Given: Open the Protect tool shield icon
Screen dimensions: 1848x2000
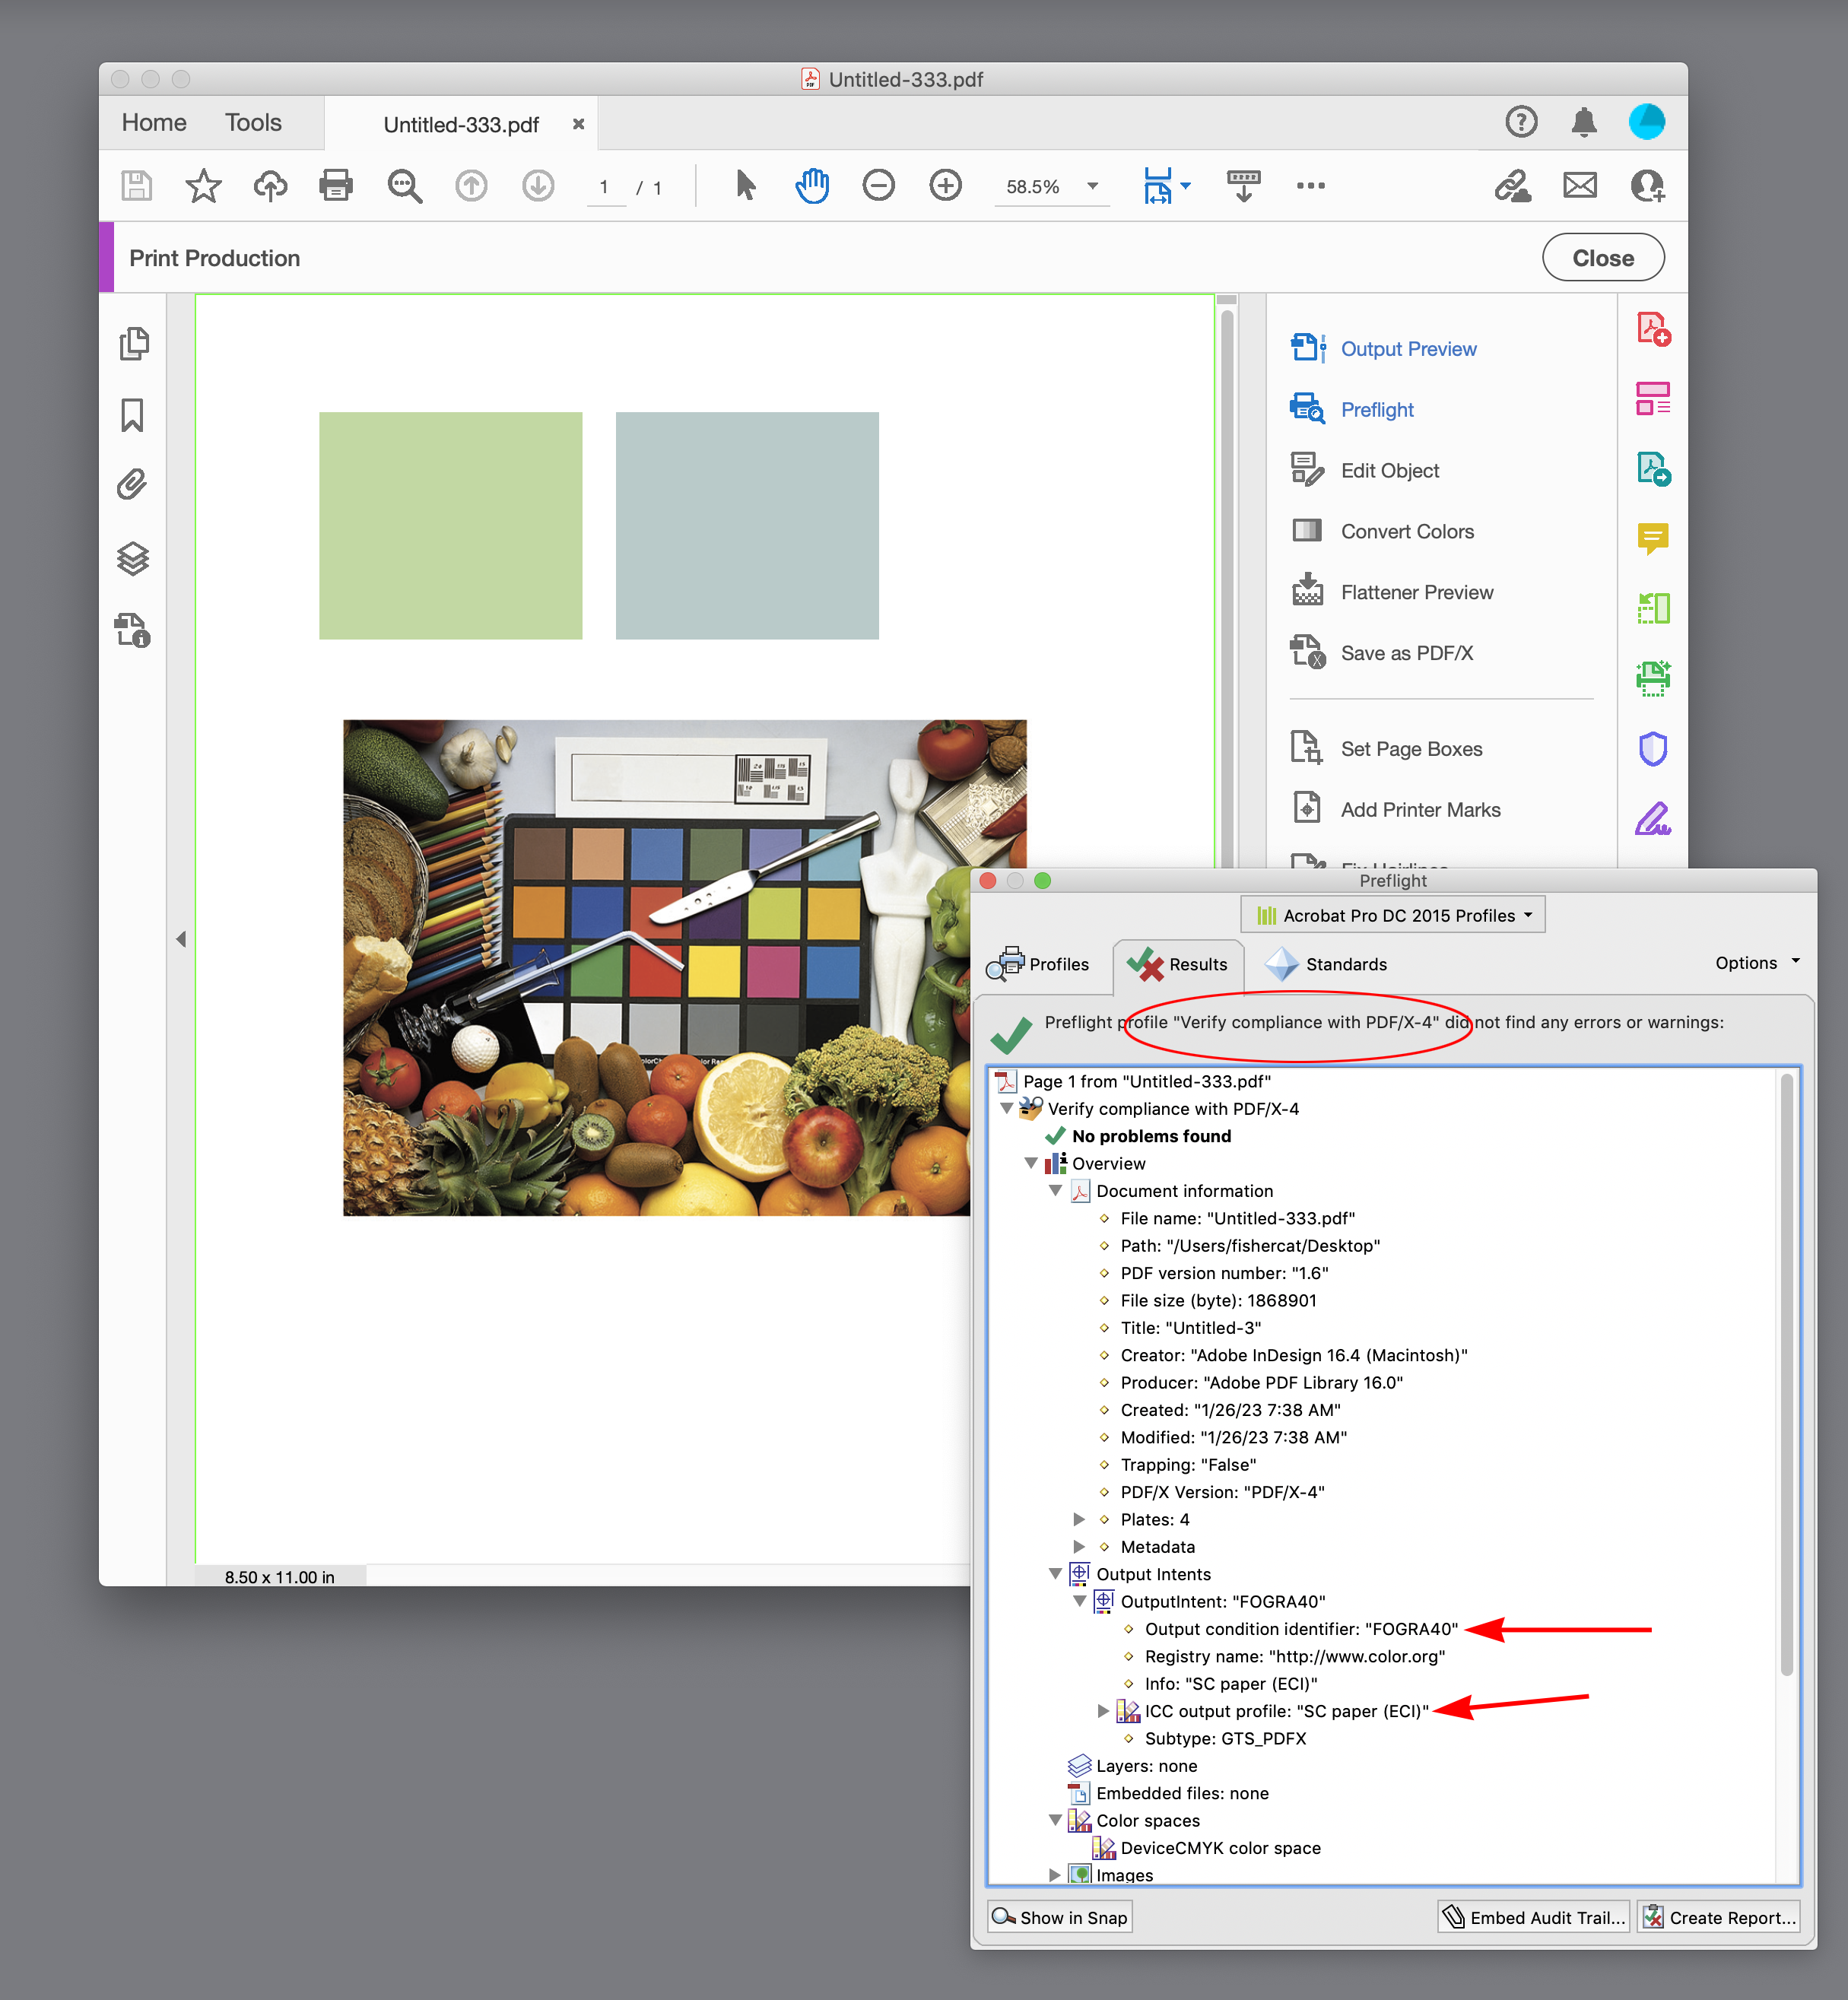Looking at the screenshot, I should 1653,748.
